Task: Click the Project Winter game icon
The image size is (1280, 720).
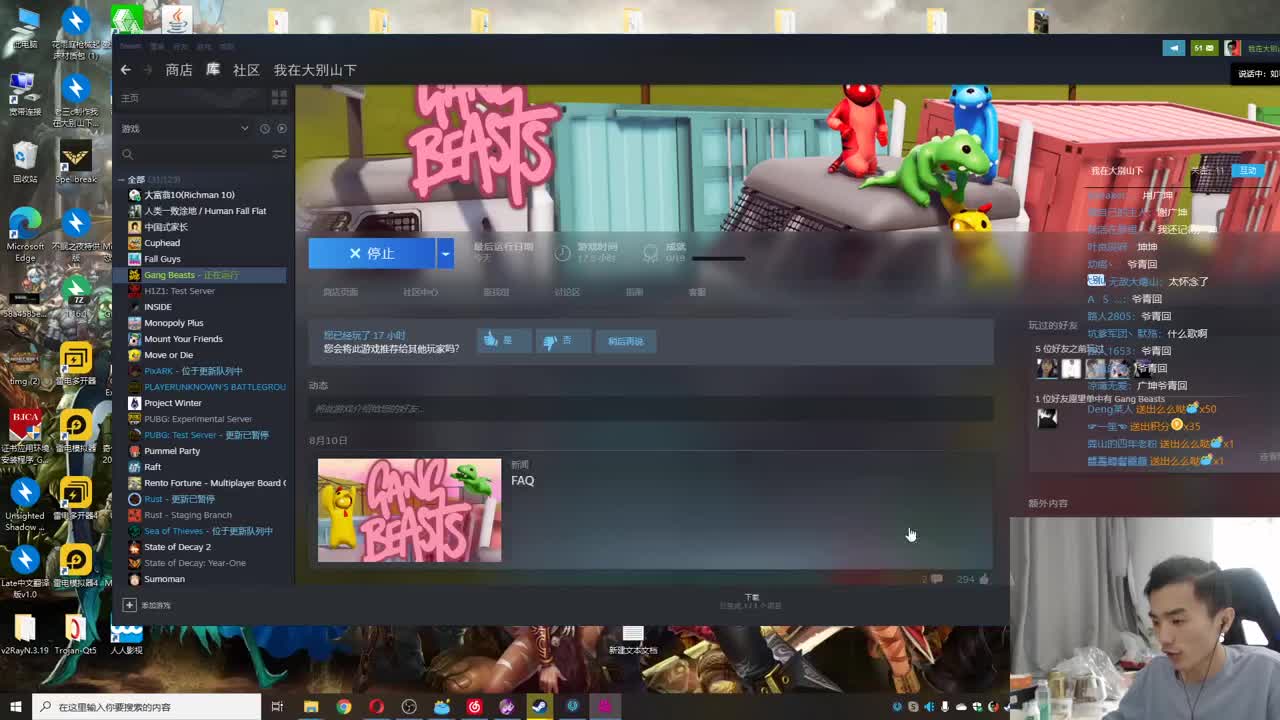Action: click(135, 403)
